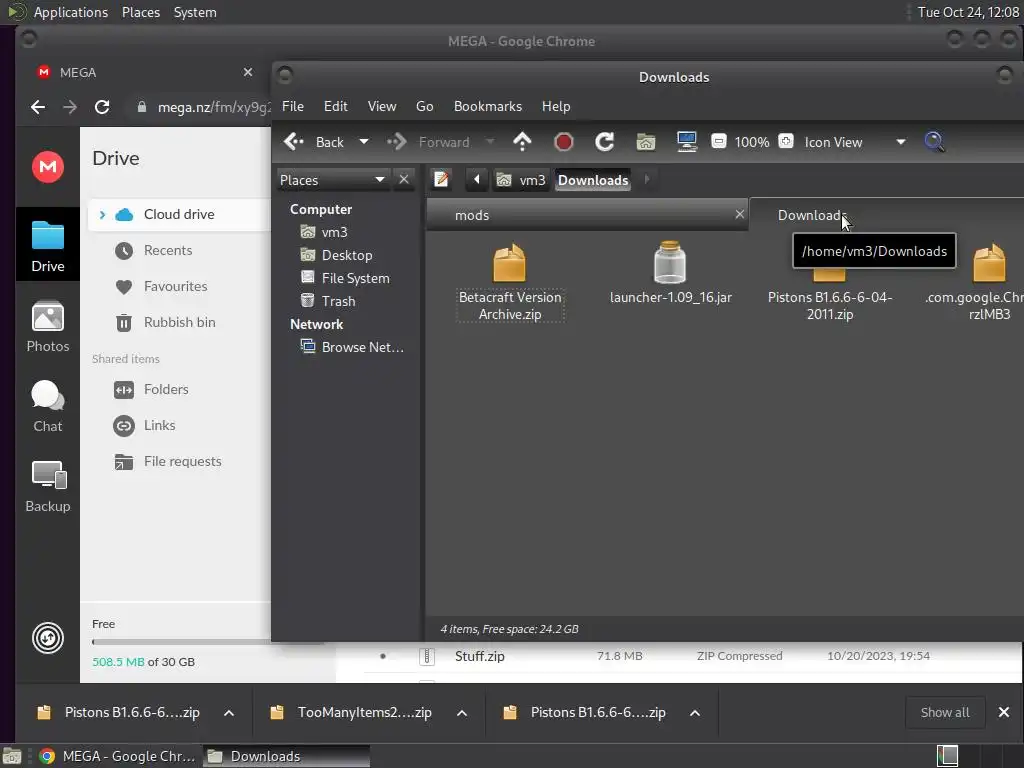Select launcher-1.09_16.jar file
1024x768 pixels.
[x=670, y=273]
